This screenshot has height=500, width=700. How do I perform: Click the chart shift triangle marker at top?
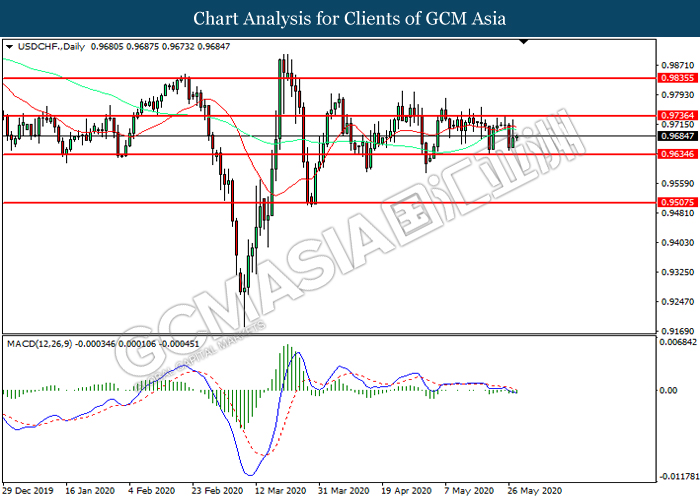click(x=523, y=44)
